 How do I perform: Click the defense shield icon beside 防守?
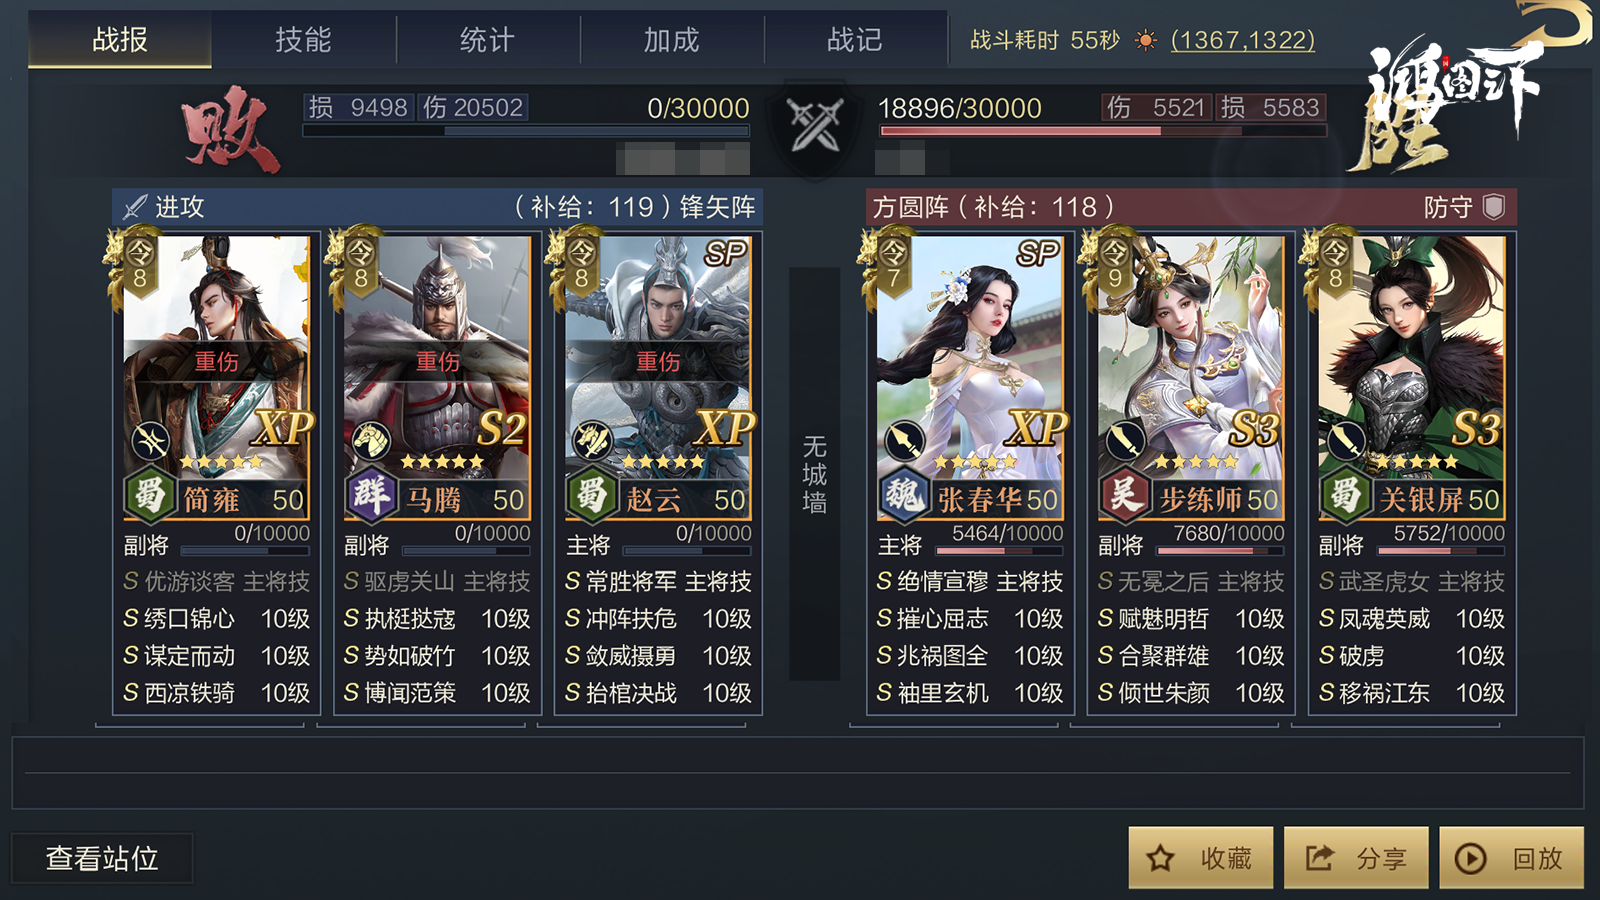1494,207
